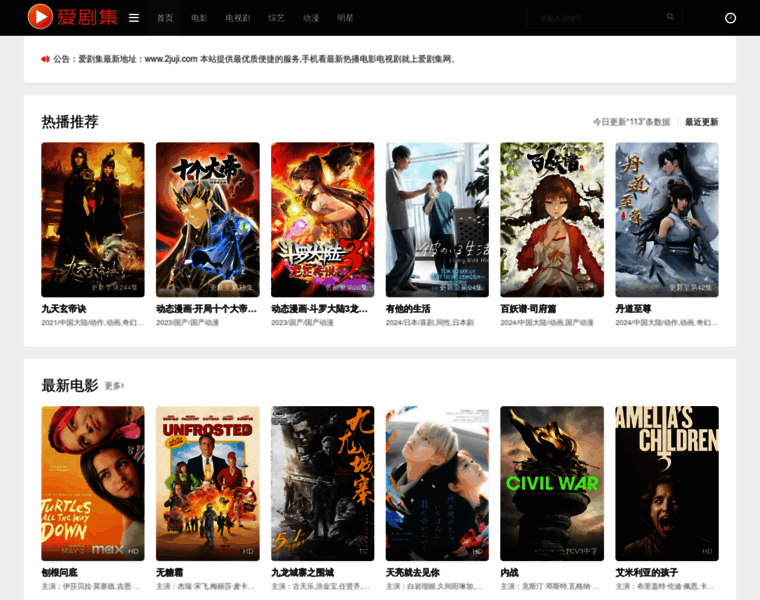
Task: Open the 百妖谱 poster
Action: 552,220
